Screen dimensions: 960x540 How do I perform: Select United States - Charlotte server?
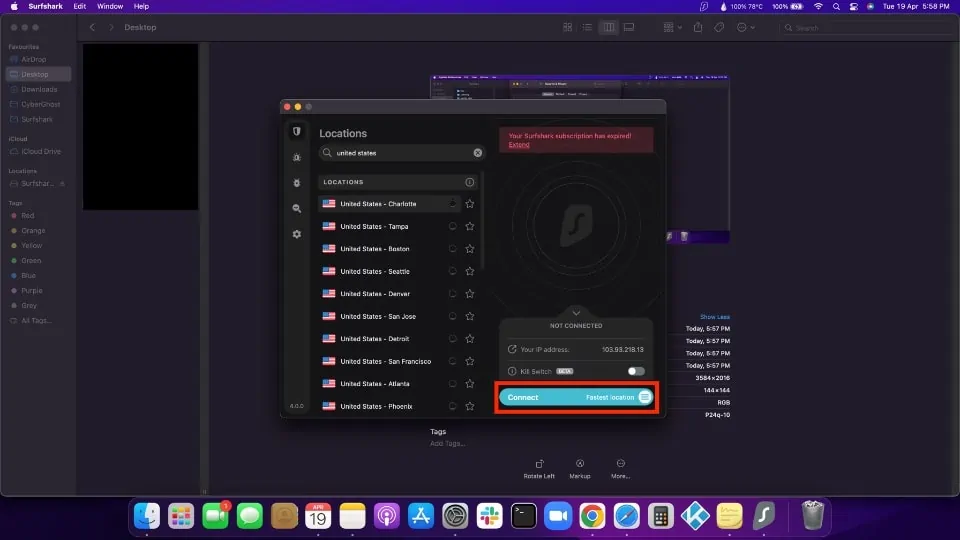click(389, 204)
